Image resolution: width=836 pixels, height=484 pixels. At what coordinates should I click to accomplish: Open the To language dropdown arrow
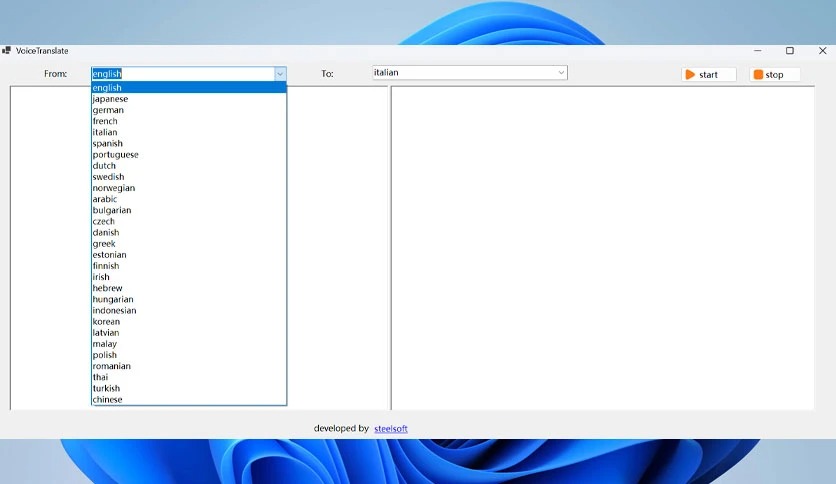[561, 72]
